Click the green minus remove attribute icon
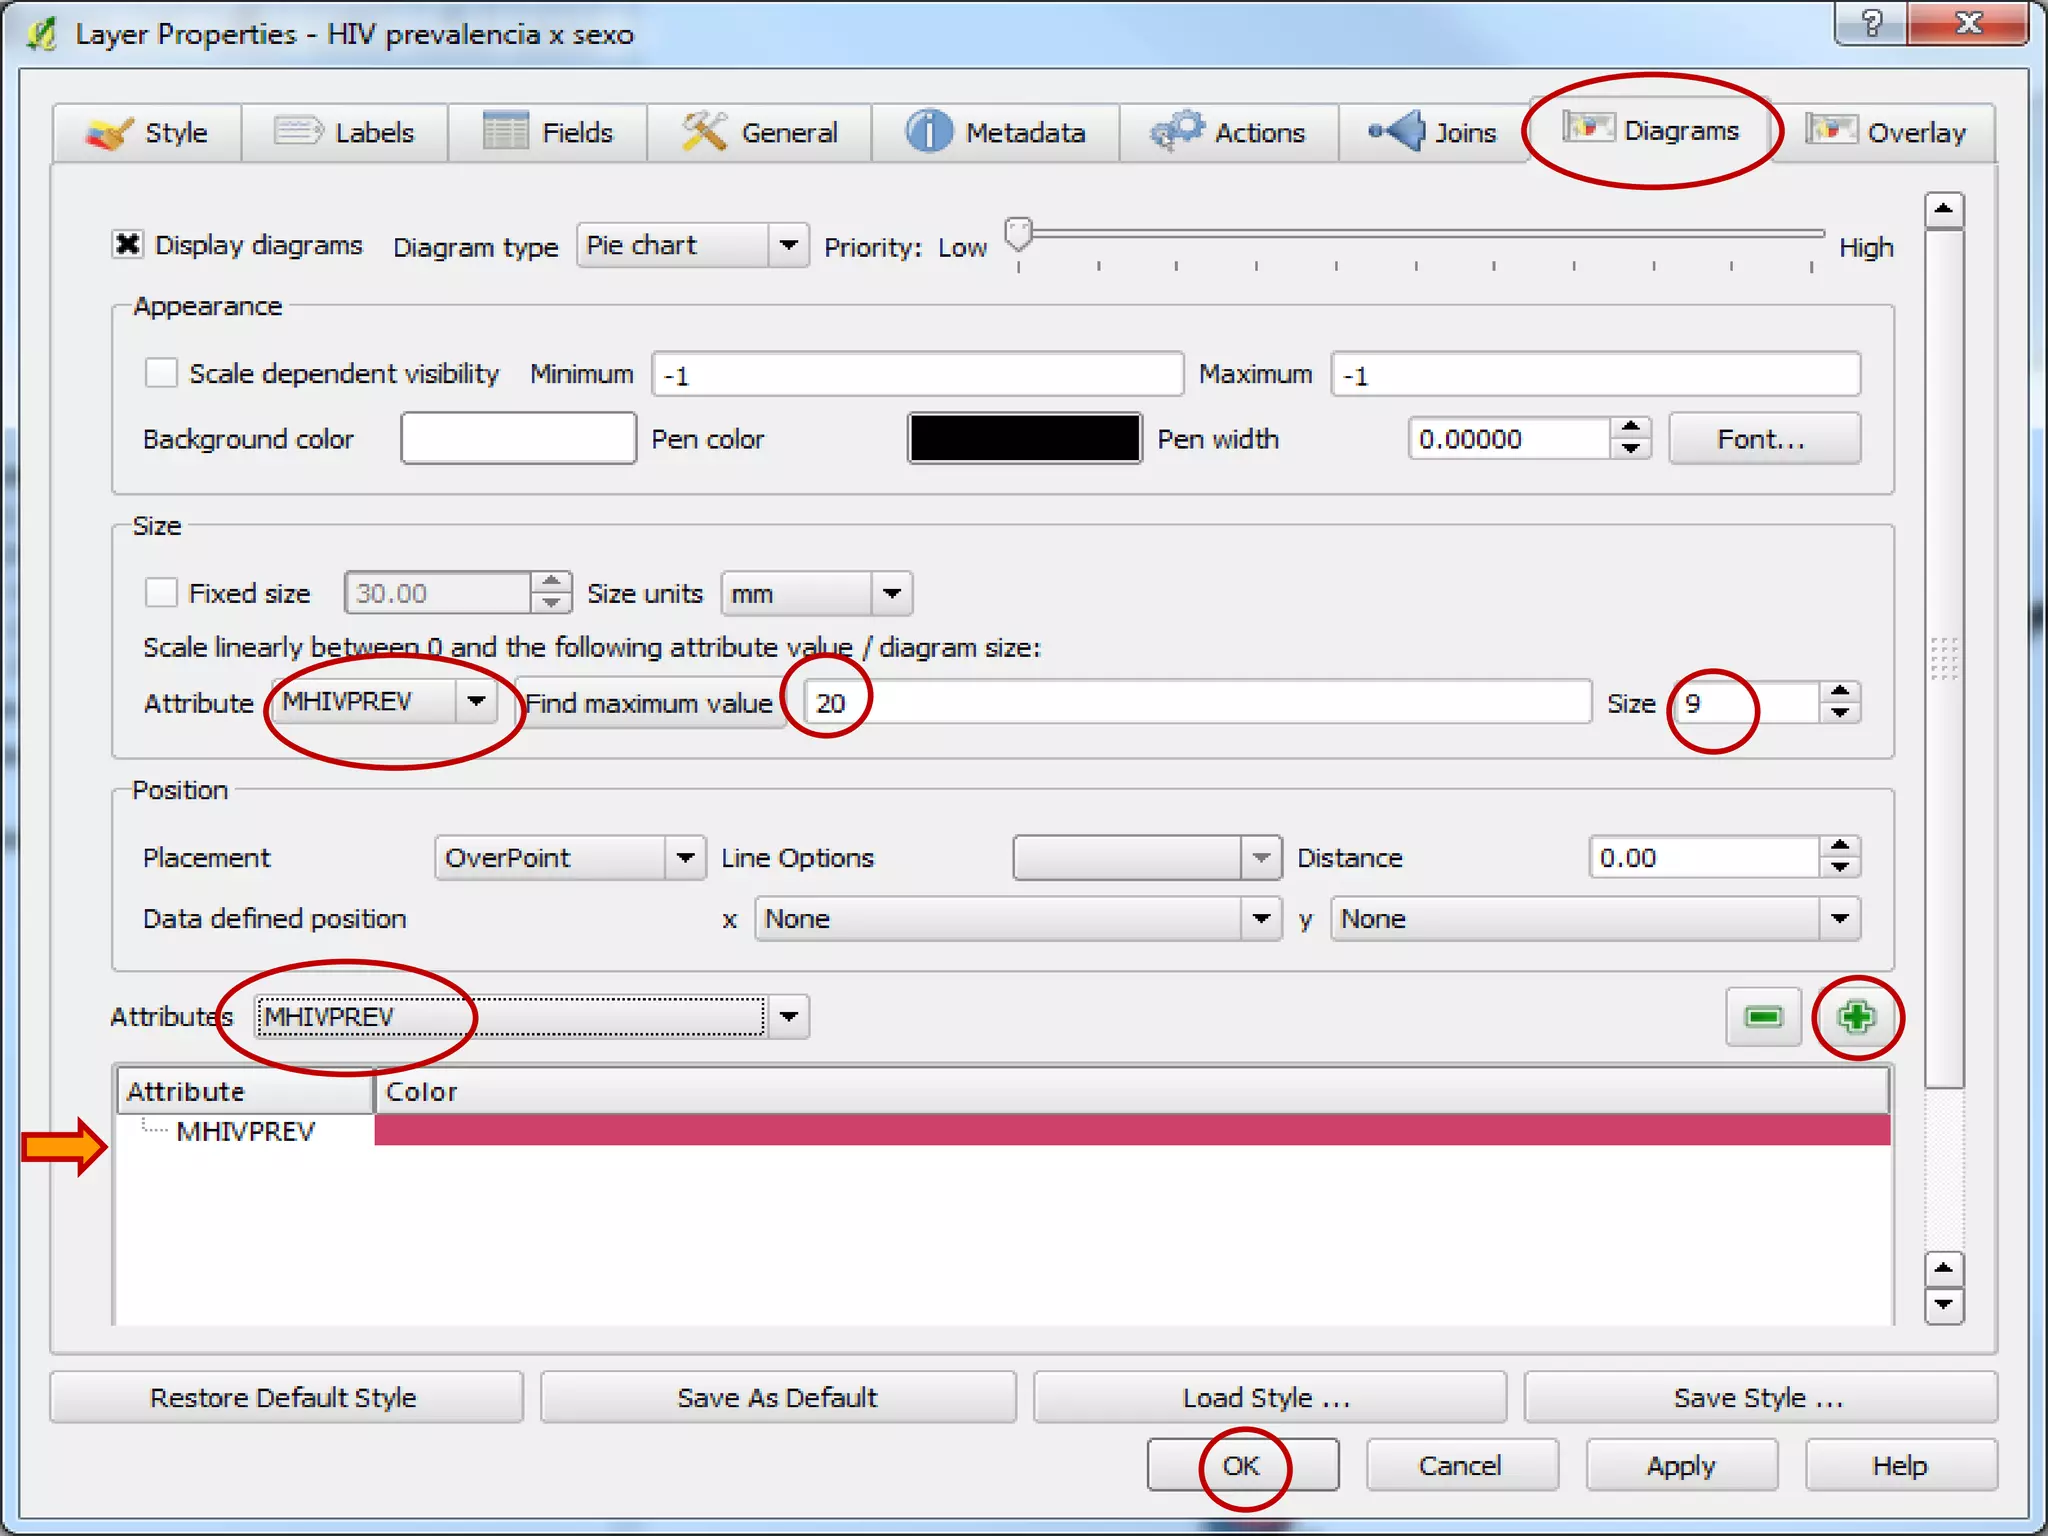This screenshot has height=1536, width=2048. pyautogui.click(x=1763, y=1017)
